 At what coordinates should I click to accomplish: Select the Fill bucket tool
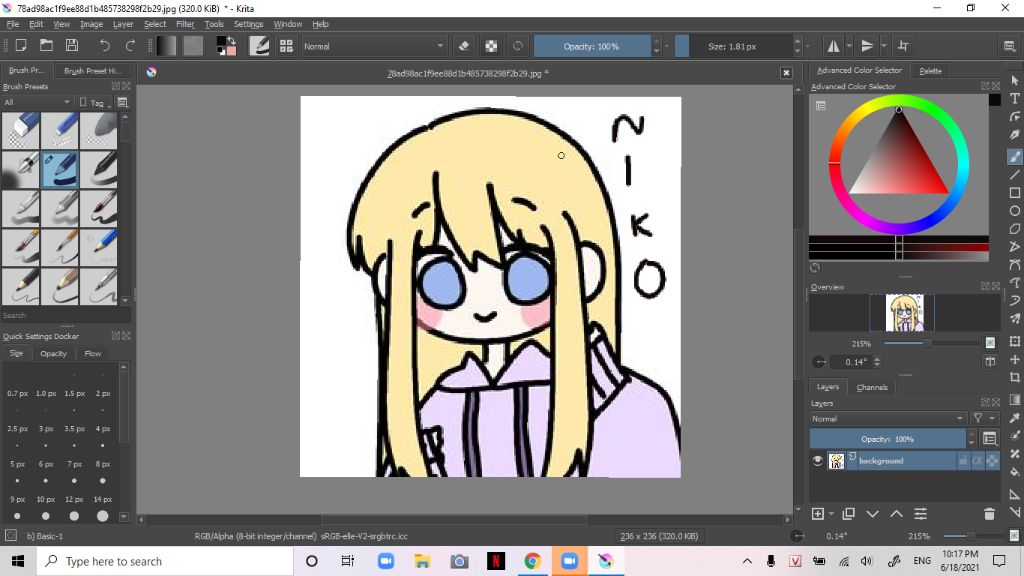click(1014, 472)
